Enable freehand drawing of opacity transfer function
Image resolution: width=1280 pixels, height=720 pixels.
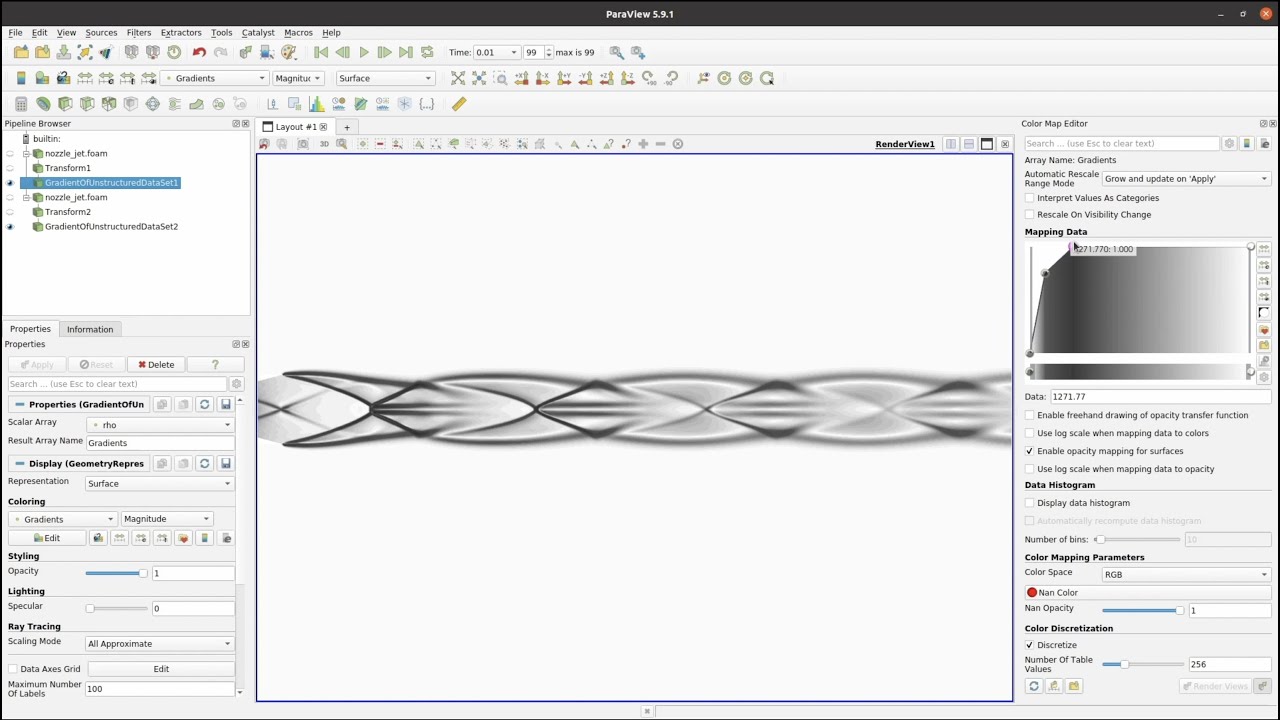[x=1030, y=415]
